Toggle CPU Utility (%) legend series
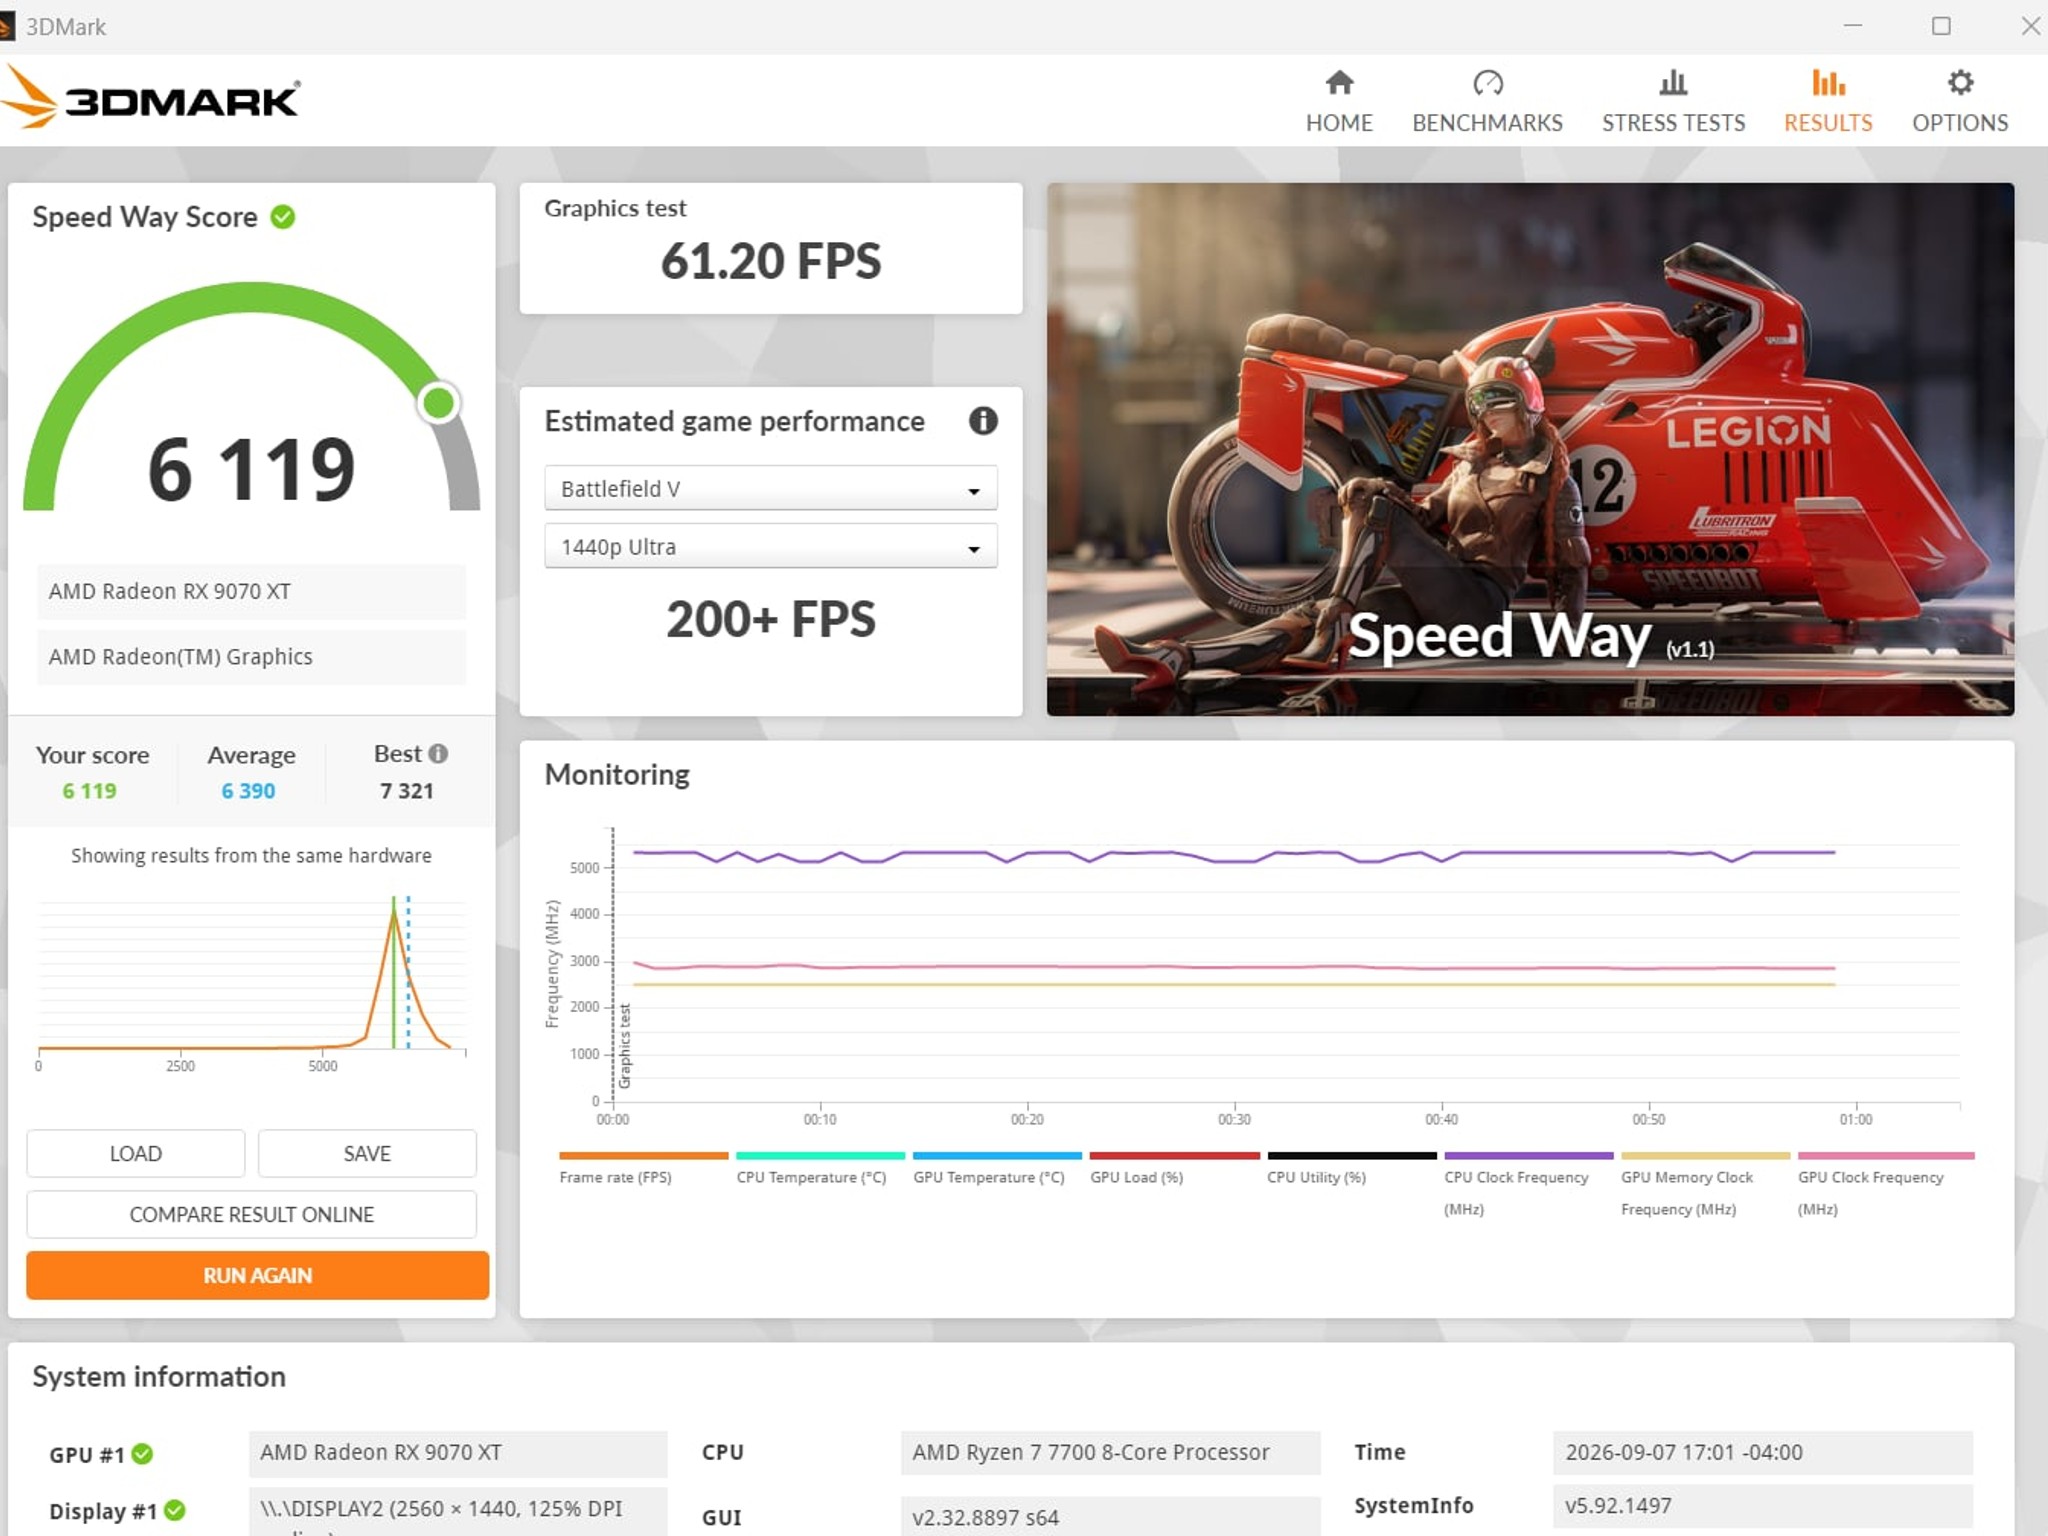Viewport: 2048px width, 1536px height. (x=1351, y=1168)
